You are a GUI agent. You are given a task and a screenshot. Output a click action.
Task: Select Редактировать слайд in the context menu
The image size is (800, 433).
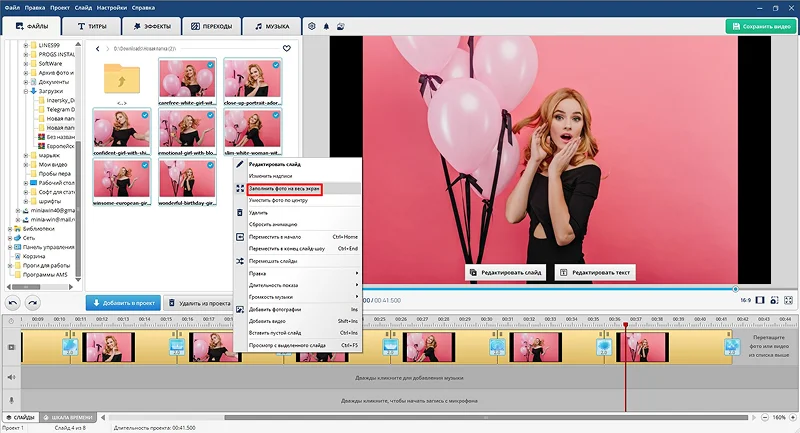point(297,164)
